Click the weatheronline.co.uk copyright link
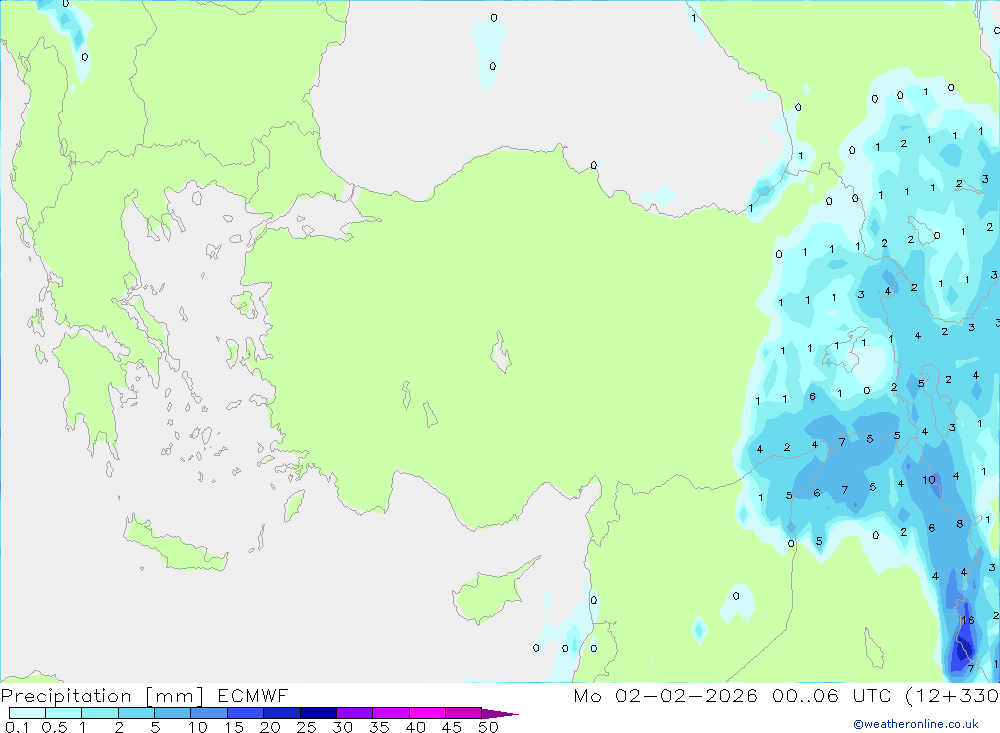The width and height of the screenshot is (1000, 733). coord(915,724)
